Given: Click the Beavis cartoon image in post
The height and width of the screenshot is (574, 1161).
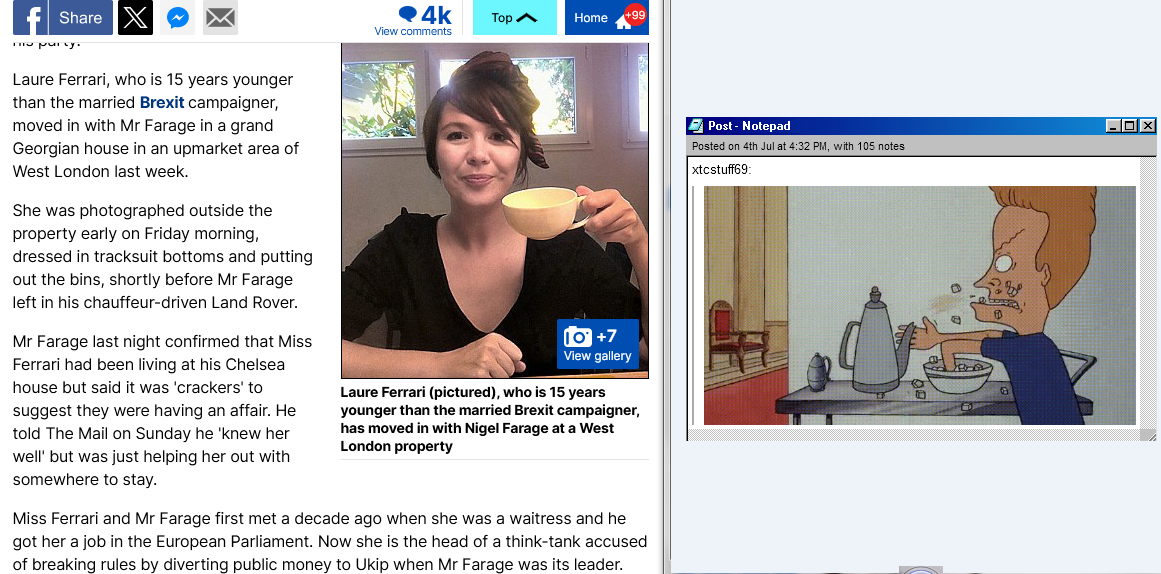Looking at the screenshot, I should (919, 305).
